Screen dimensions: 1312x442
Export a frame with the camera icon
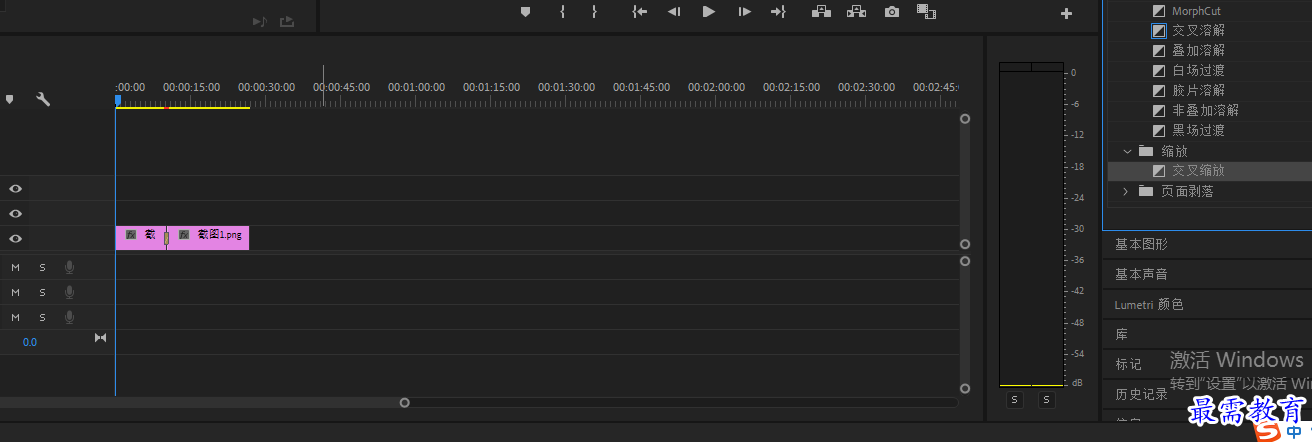(892, 12)
